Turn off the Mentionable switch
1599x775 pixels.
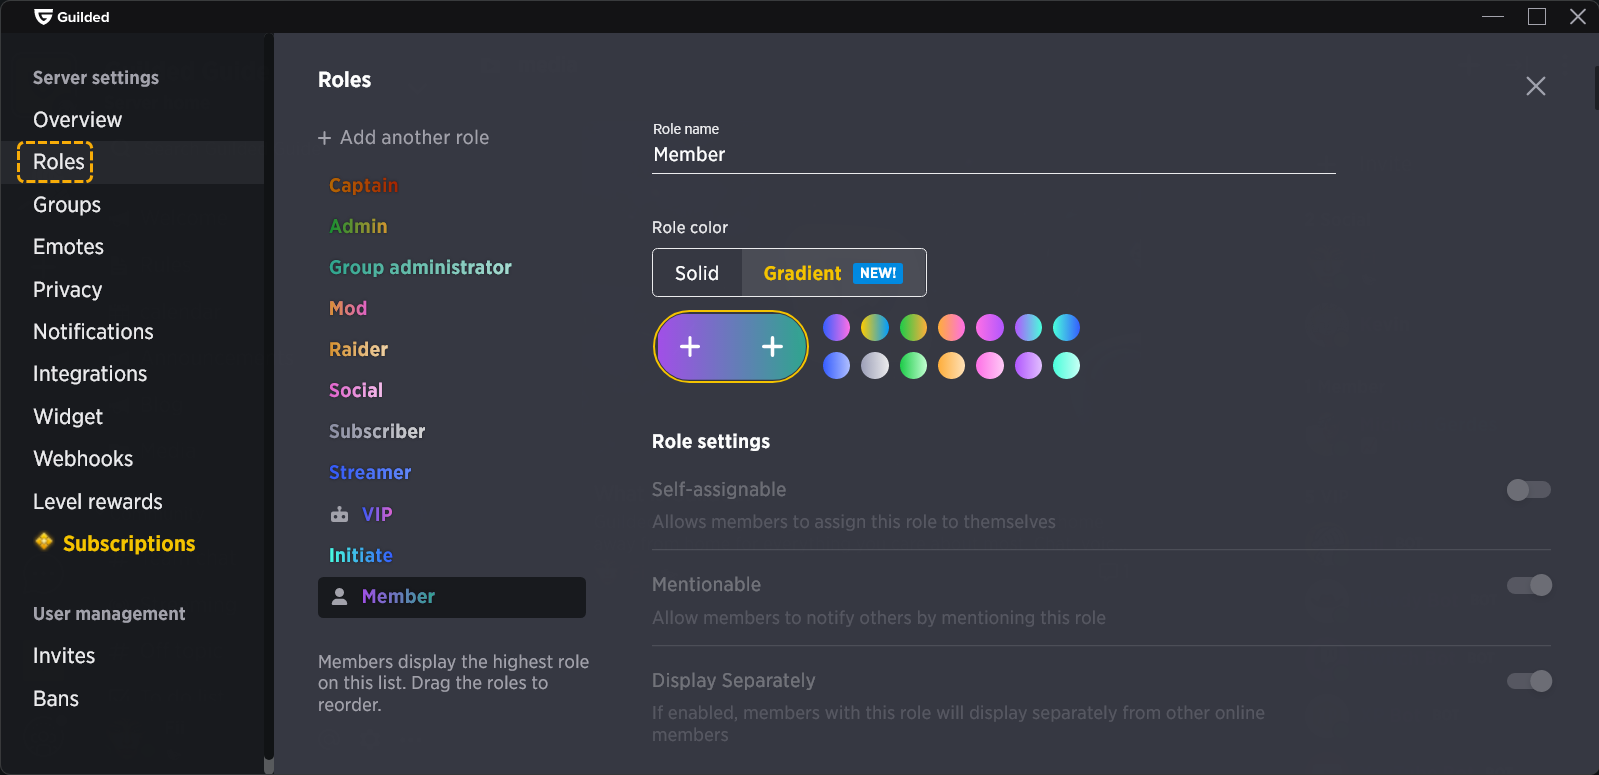pos(1529,585)
